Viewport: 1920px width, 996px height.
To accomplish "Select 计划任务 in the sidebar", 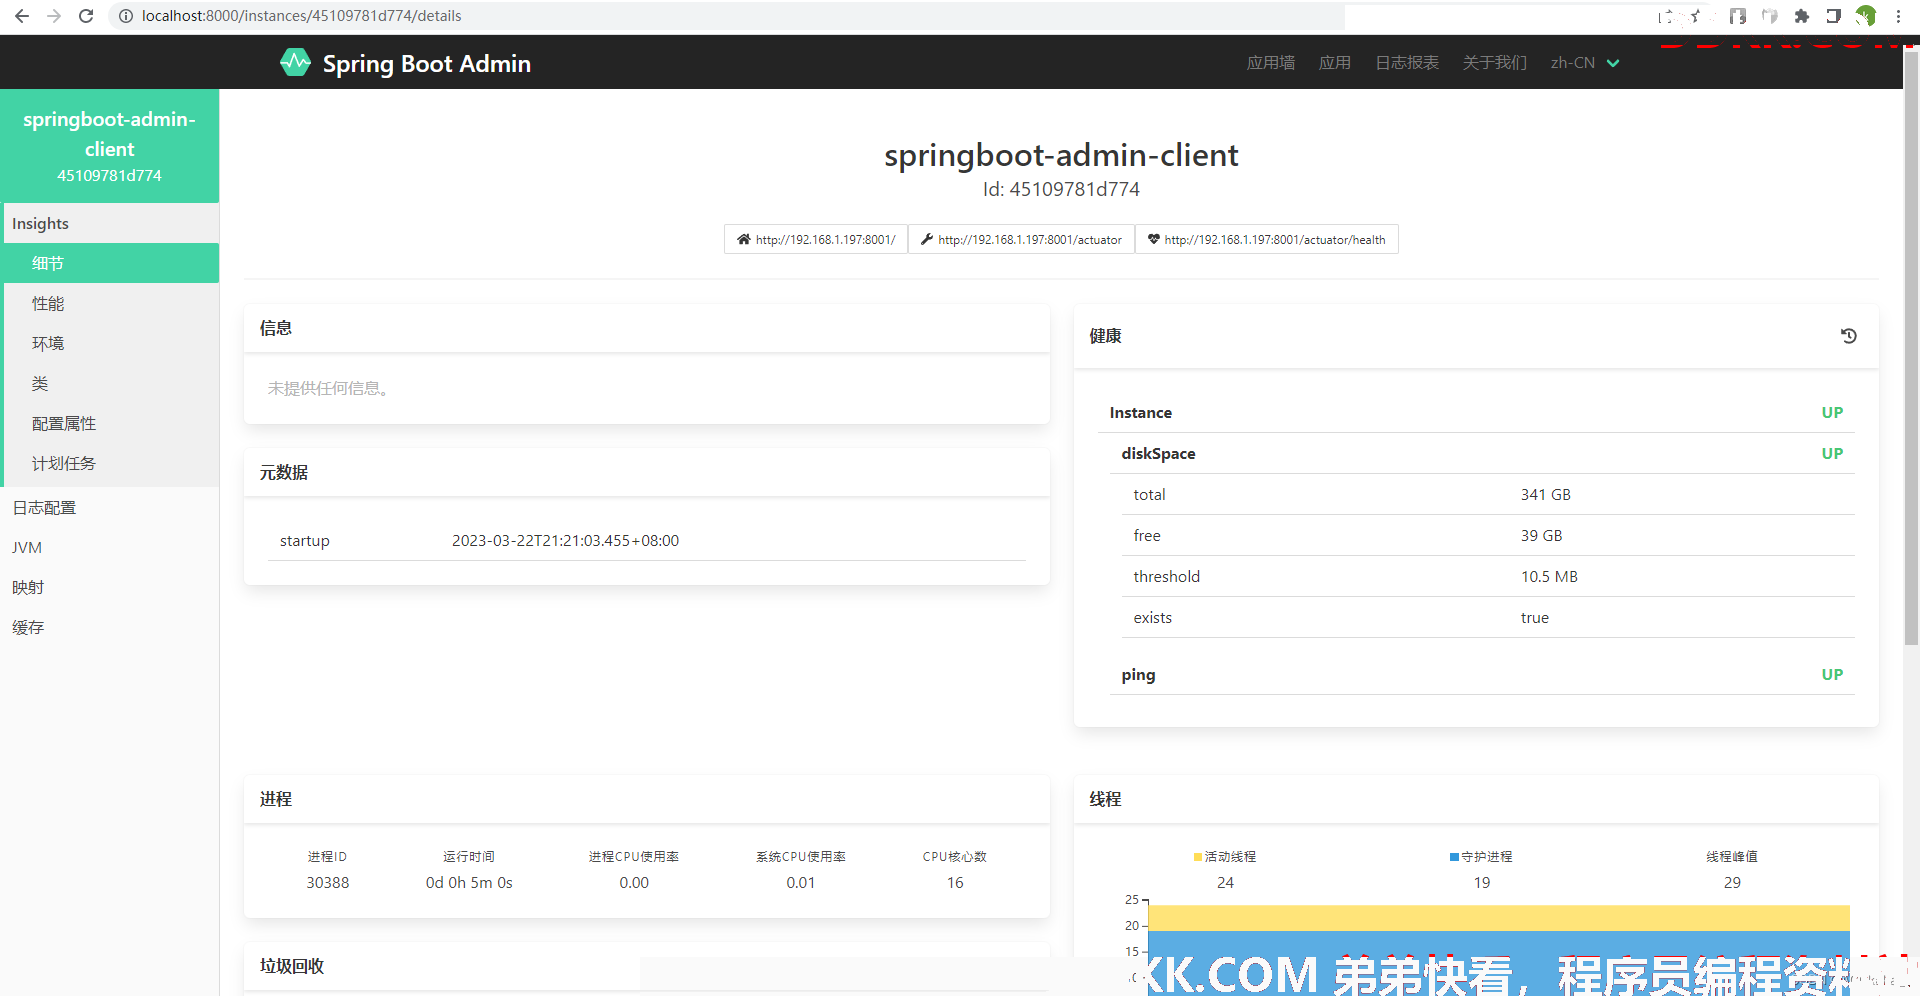I will (110, 463).
